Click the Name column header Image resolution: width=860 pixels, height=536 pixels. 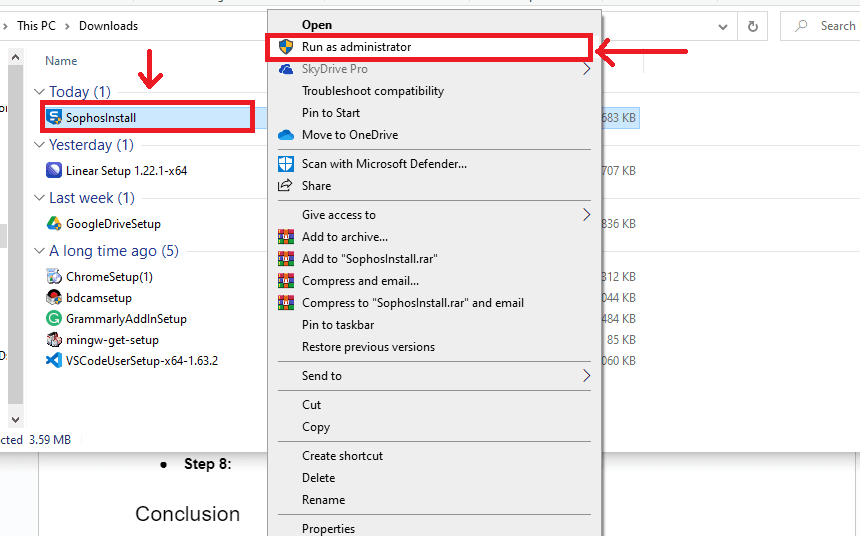tap(61, 61)
